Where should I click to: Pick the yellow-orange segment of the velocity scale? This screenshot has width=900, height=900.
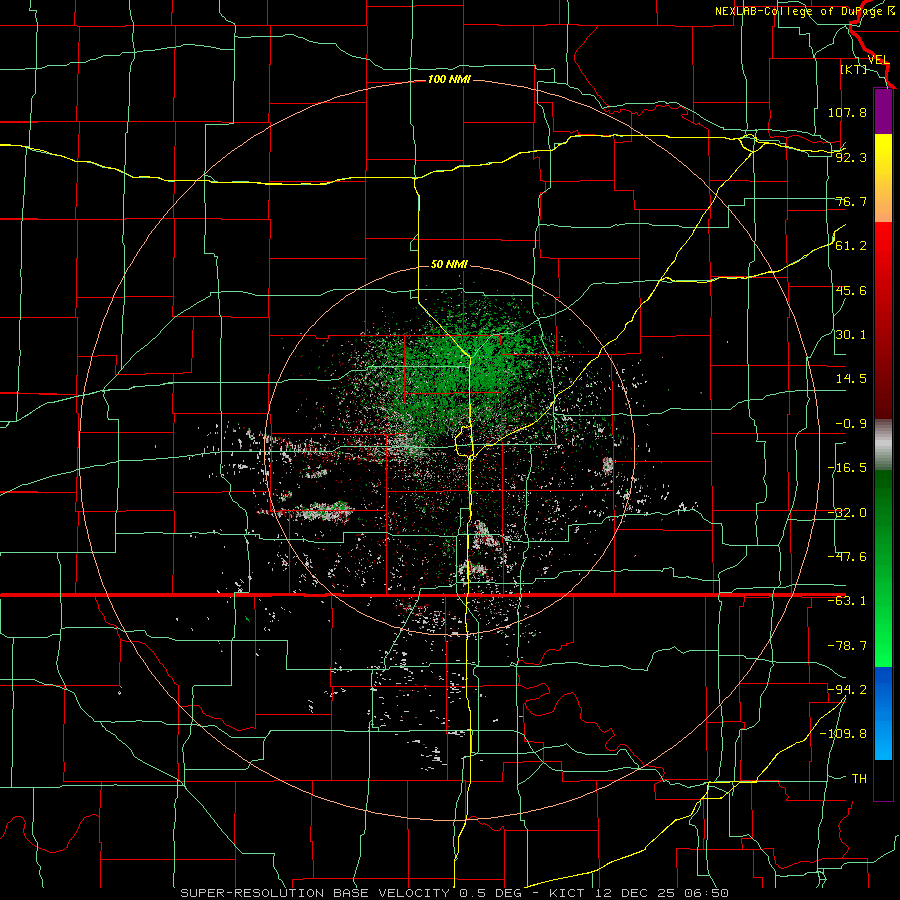tap(883, 178)
